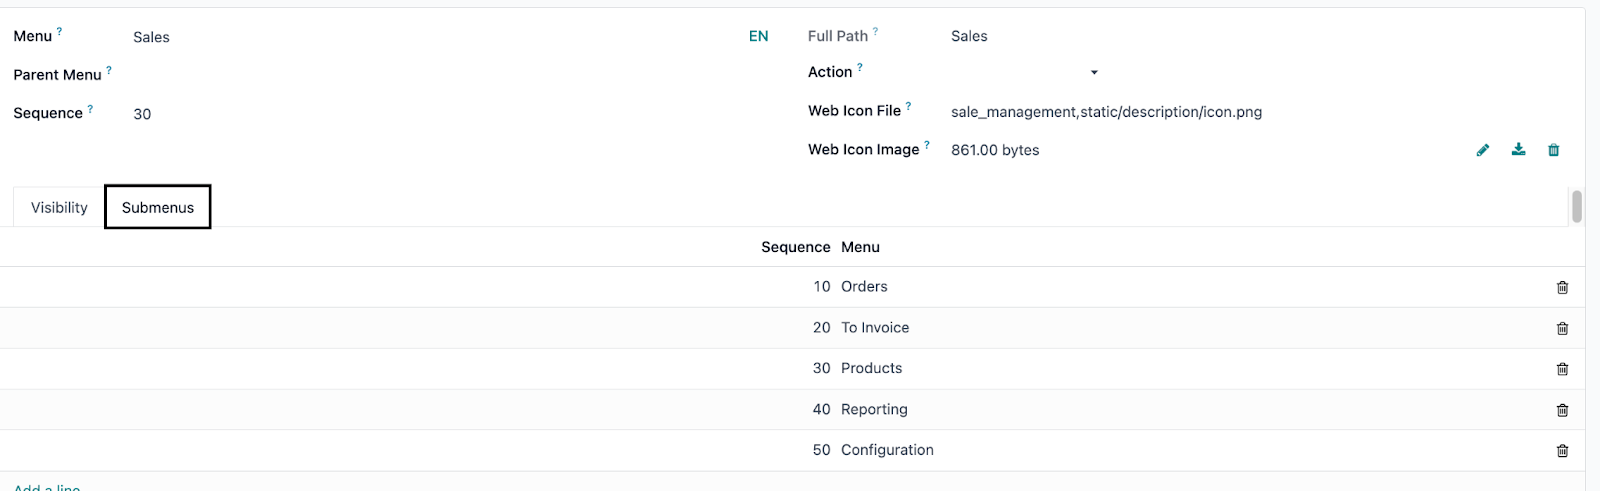Click the EN translation button
Image resolution: width=1600 pixels, height=491 pixels.
759,36
